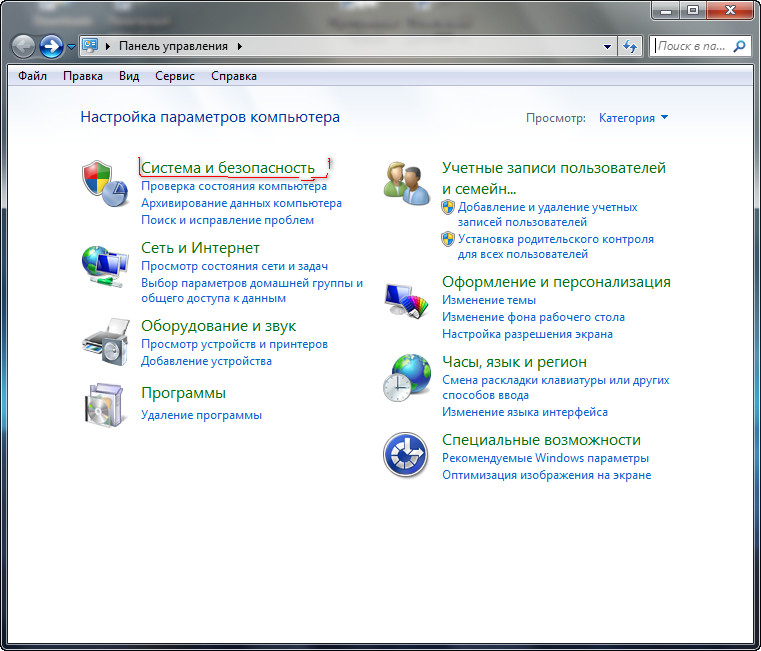Click the Clock, Language and Region icon

point(406,379)
